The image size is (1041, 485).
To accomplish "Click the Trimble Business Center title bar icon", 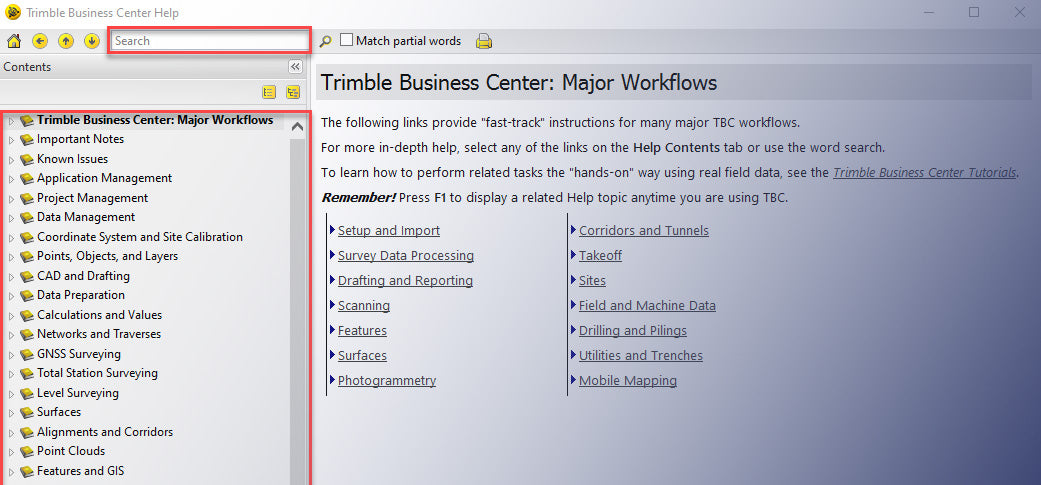I will coord(13,13).
